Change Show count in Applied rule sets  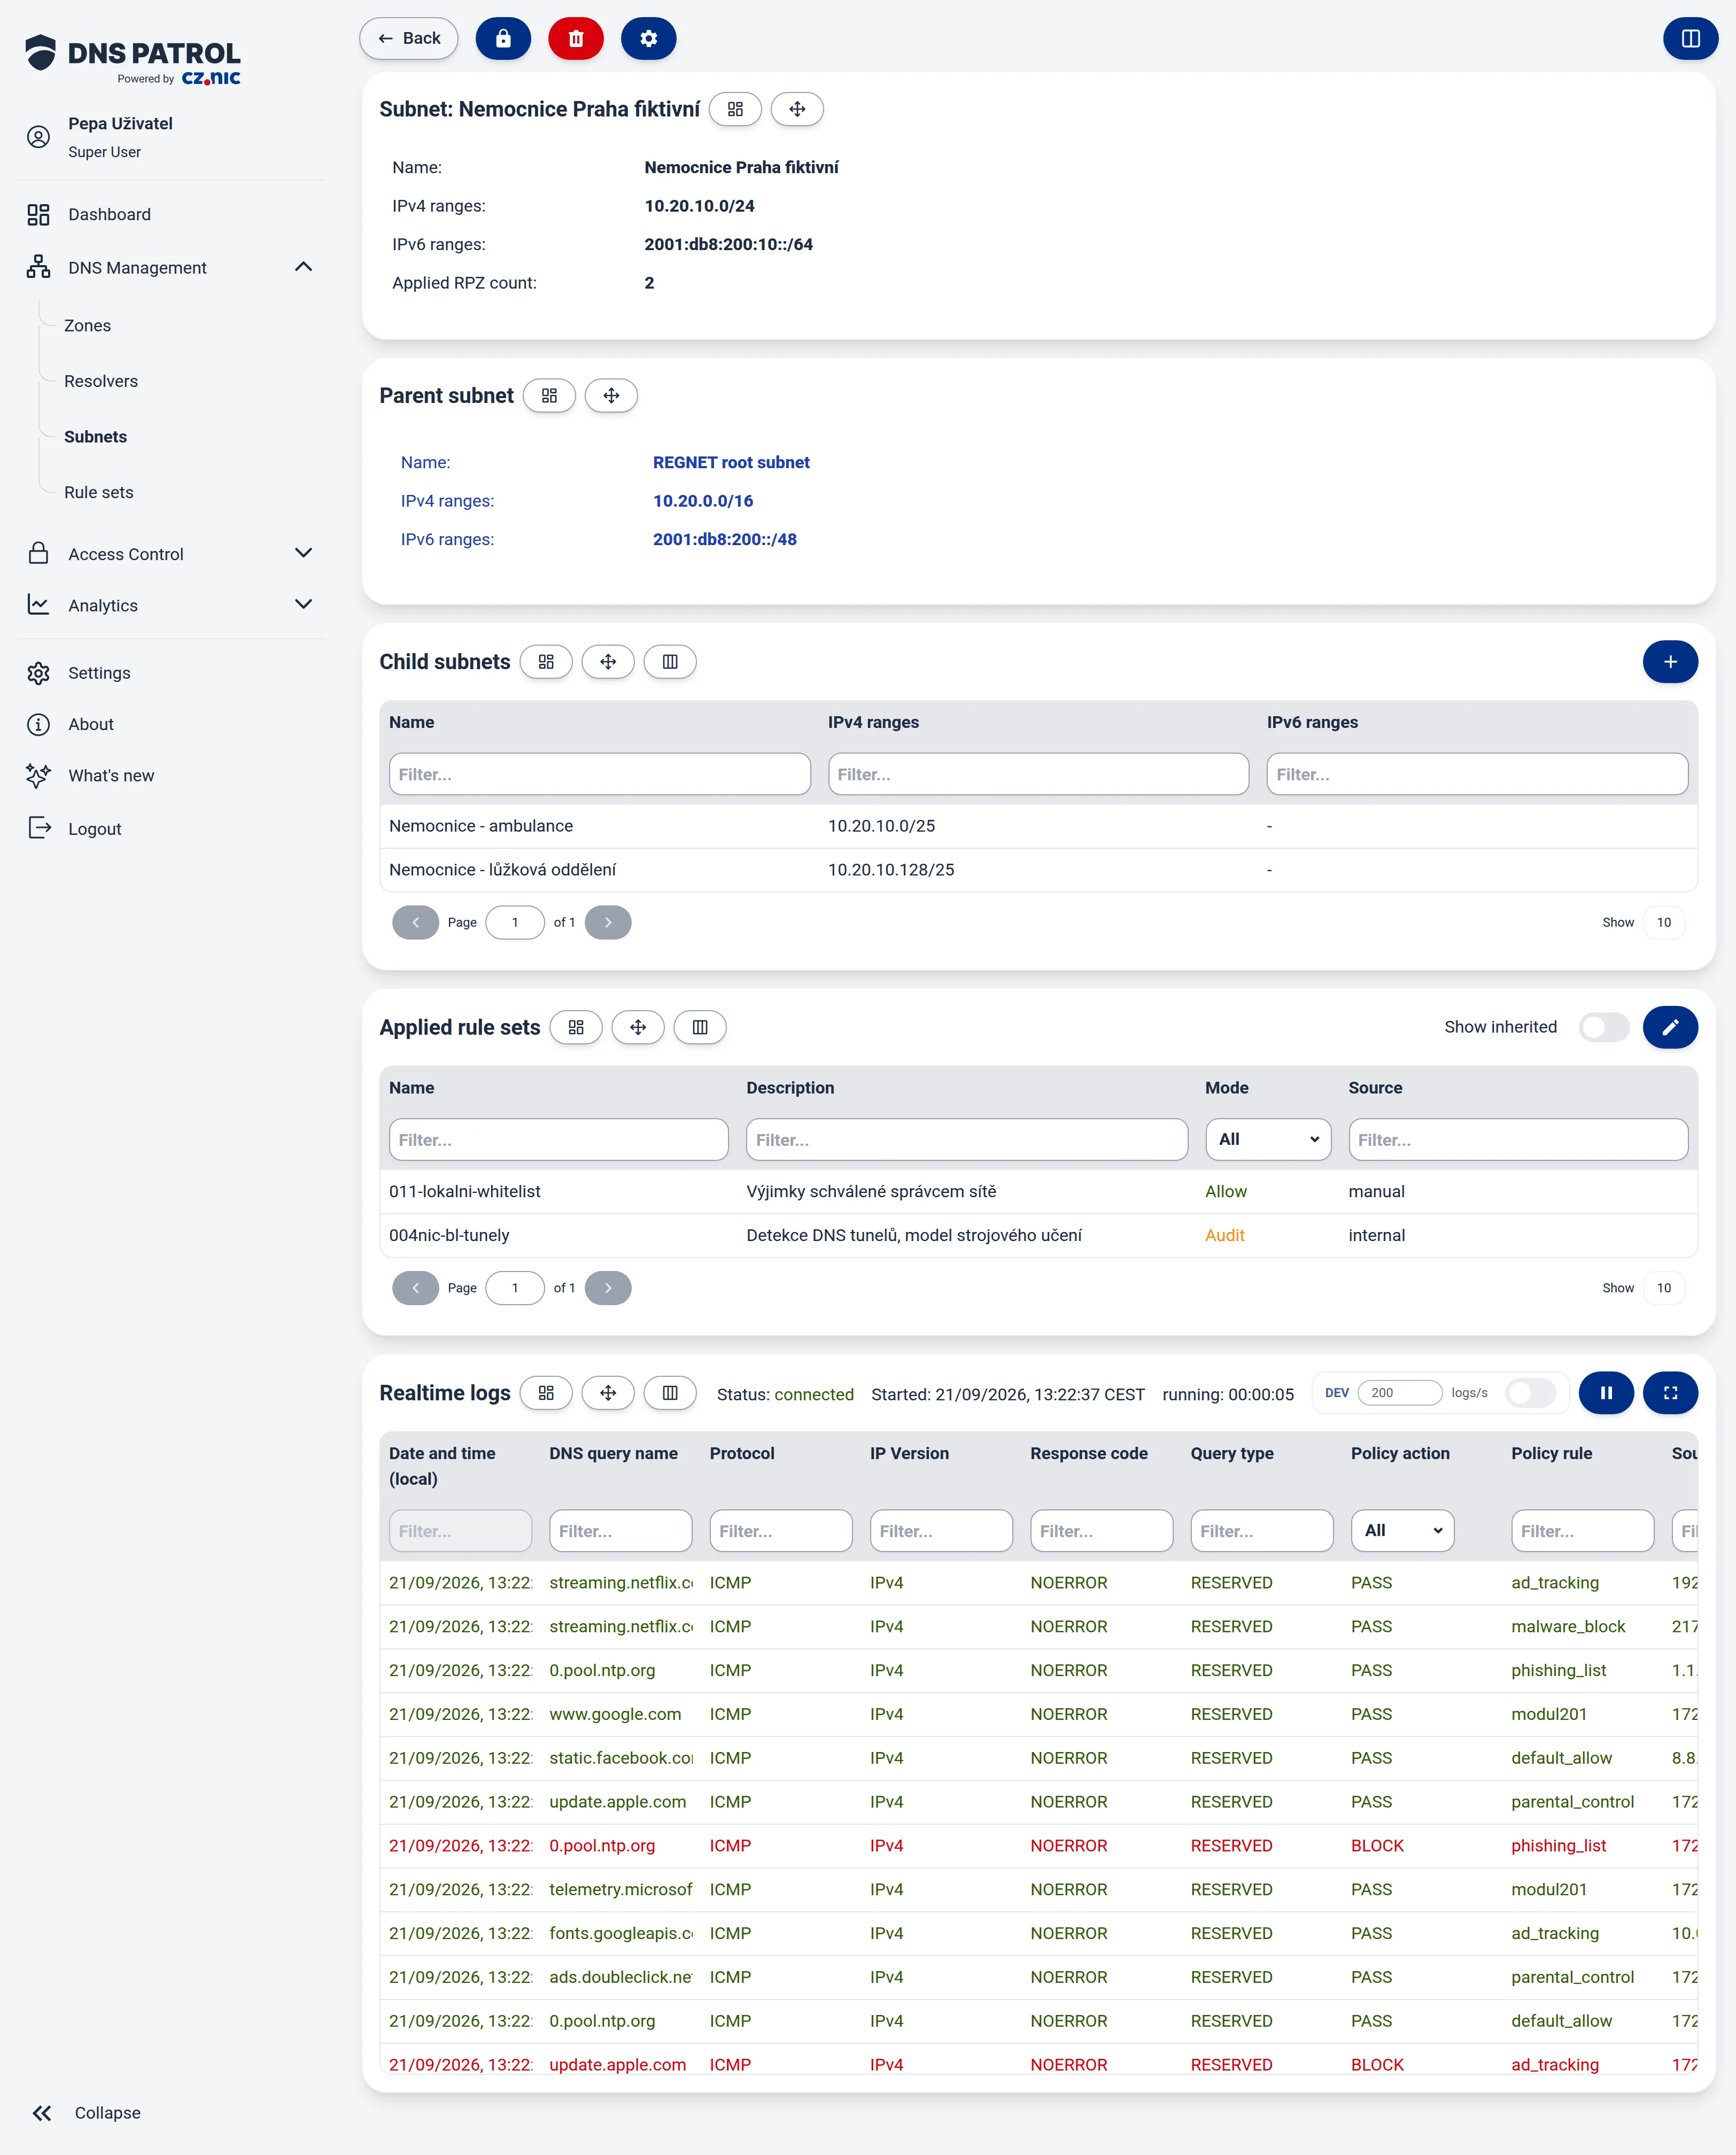(x=1663, y=1288)
